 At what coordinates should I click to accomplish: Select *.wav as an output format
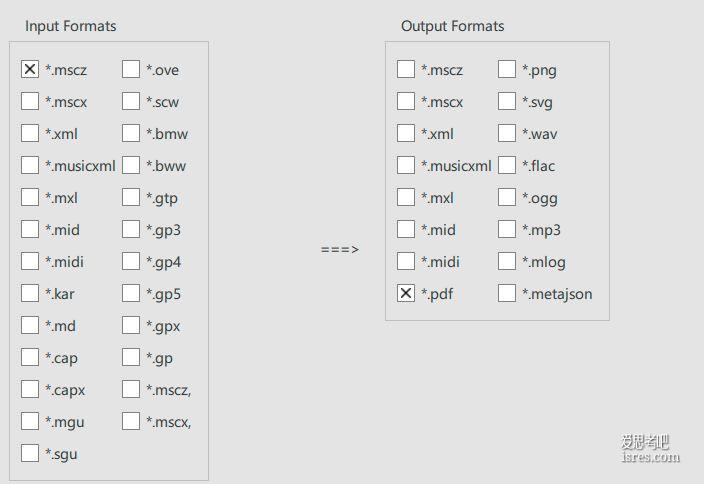point(506,133)
